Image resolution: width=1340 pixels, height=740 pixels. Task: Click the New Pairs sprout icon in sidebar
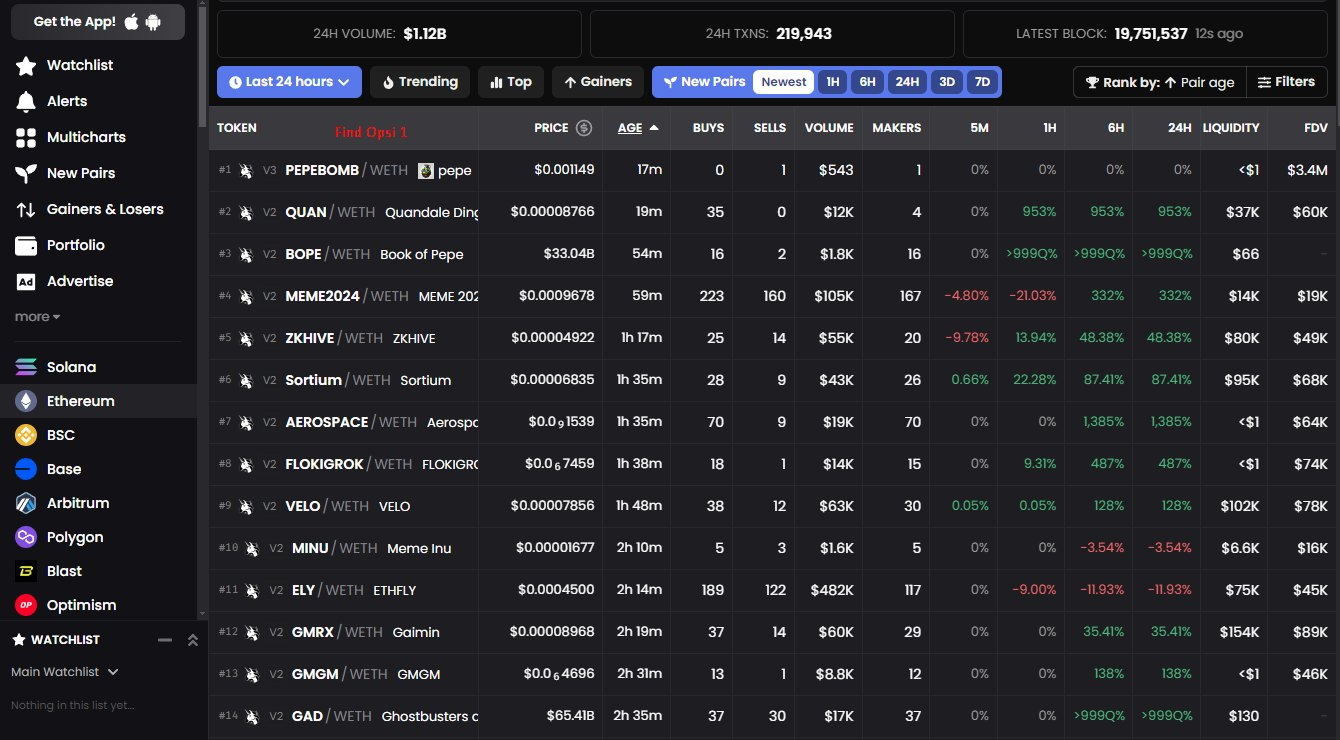[x=26, y=174]
